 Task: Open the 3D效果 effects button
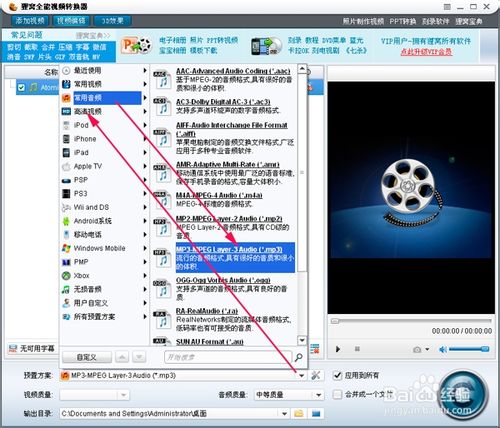[x=112, y=21]
